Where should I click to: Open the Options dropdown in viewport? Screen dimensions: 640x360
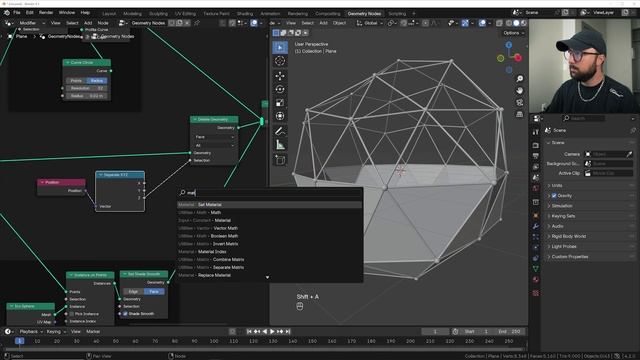coord(513,33)
